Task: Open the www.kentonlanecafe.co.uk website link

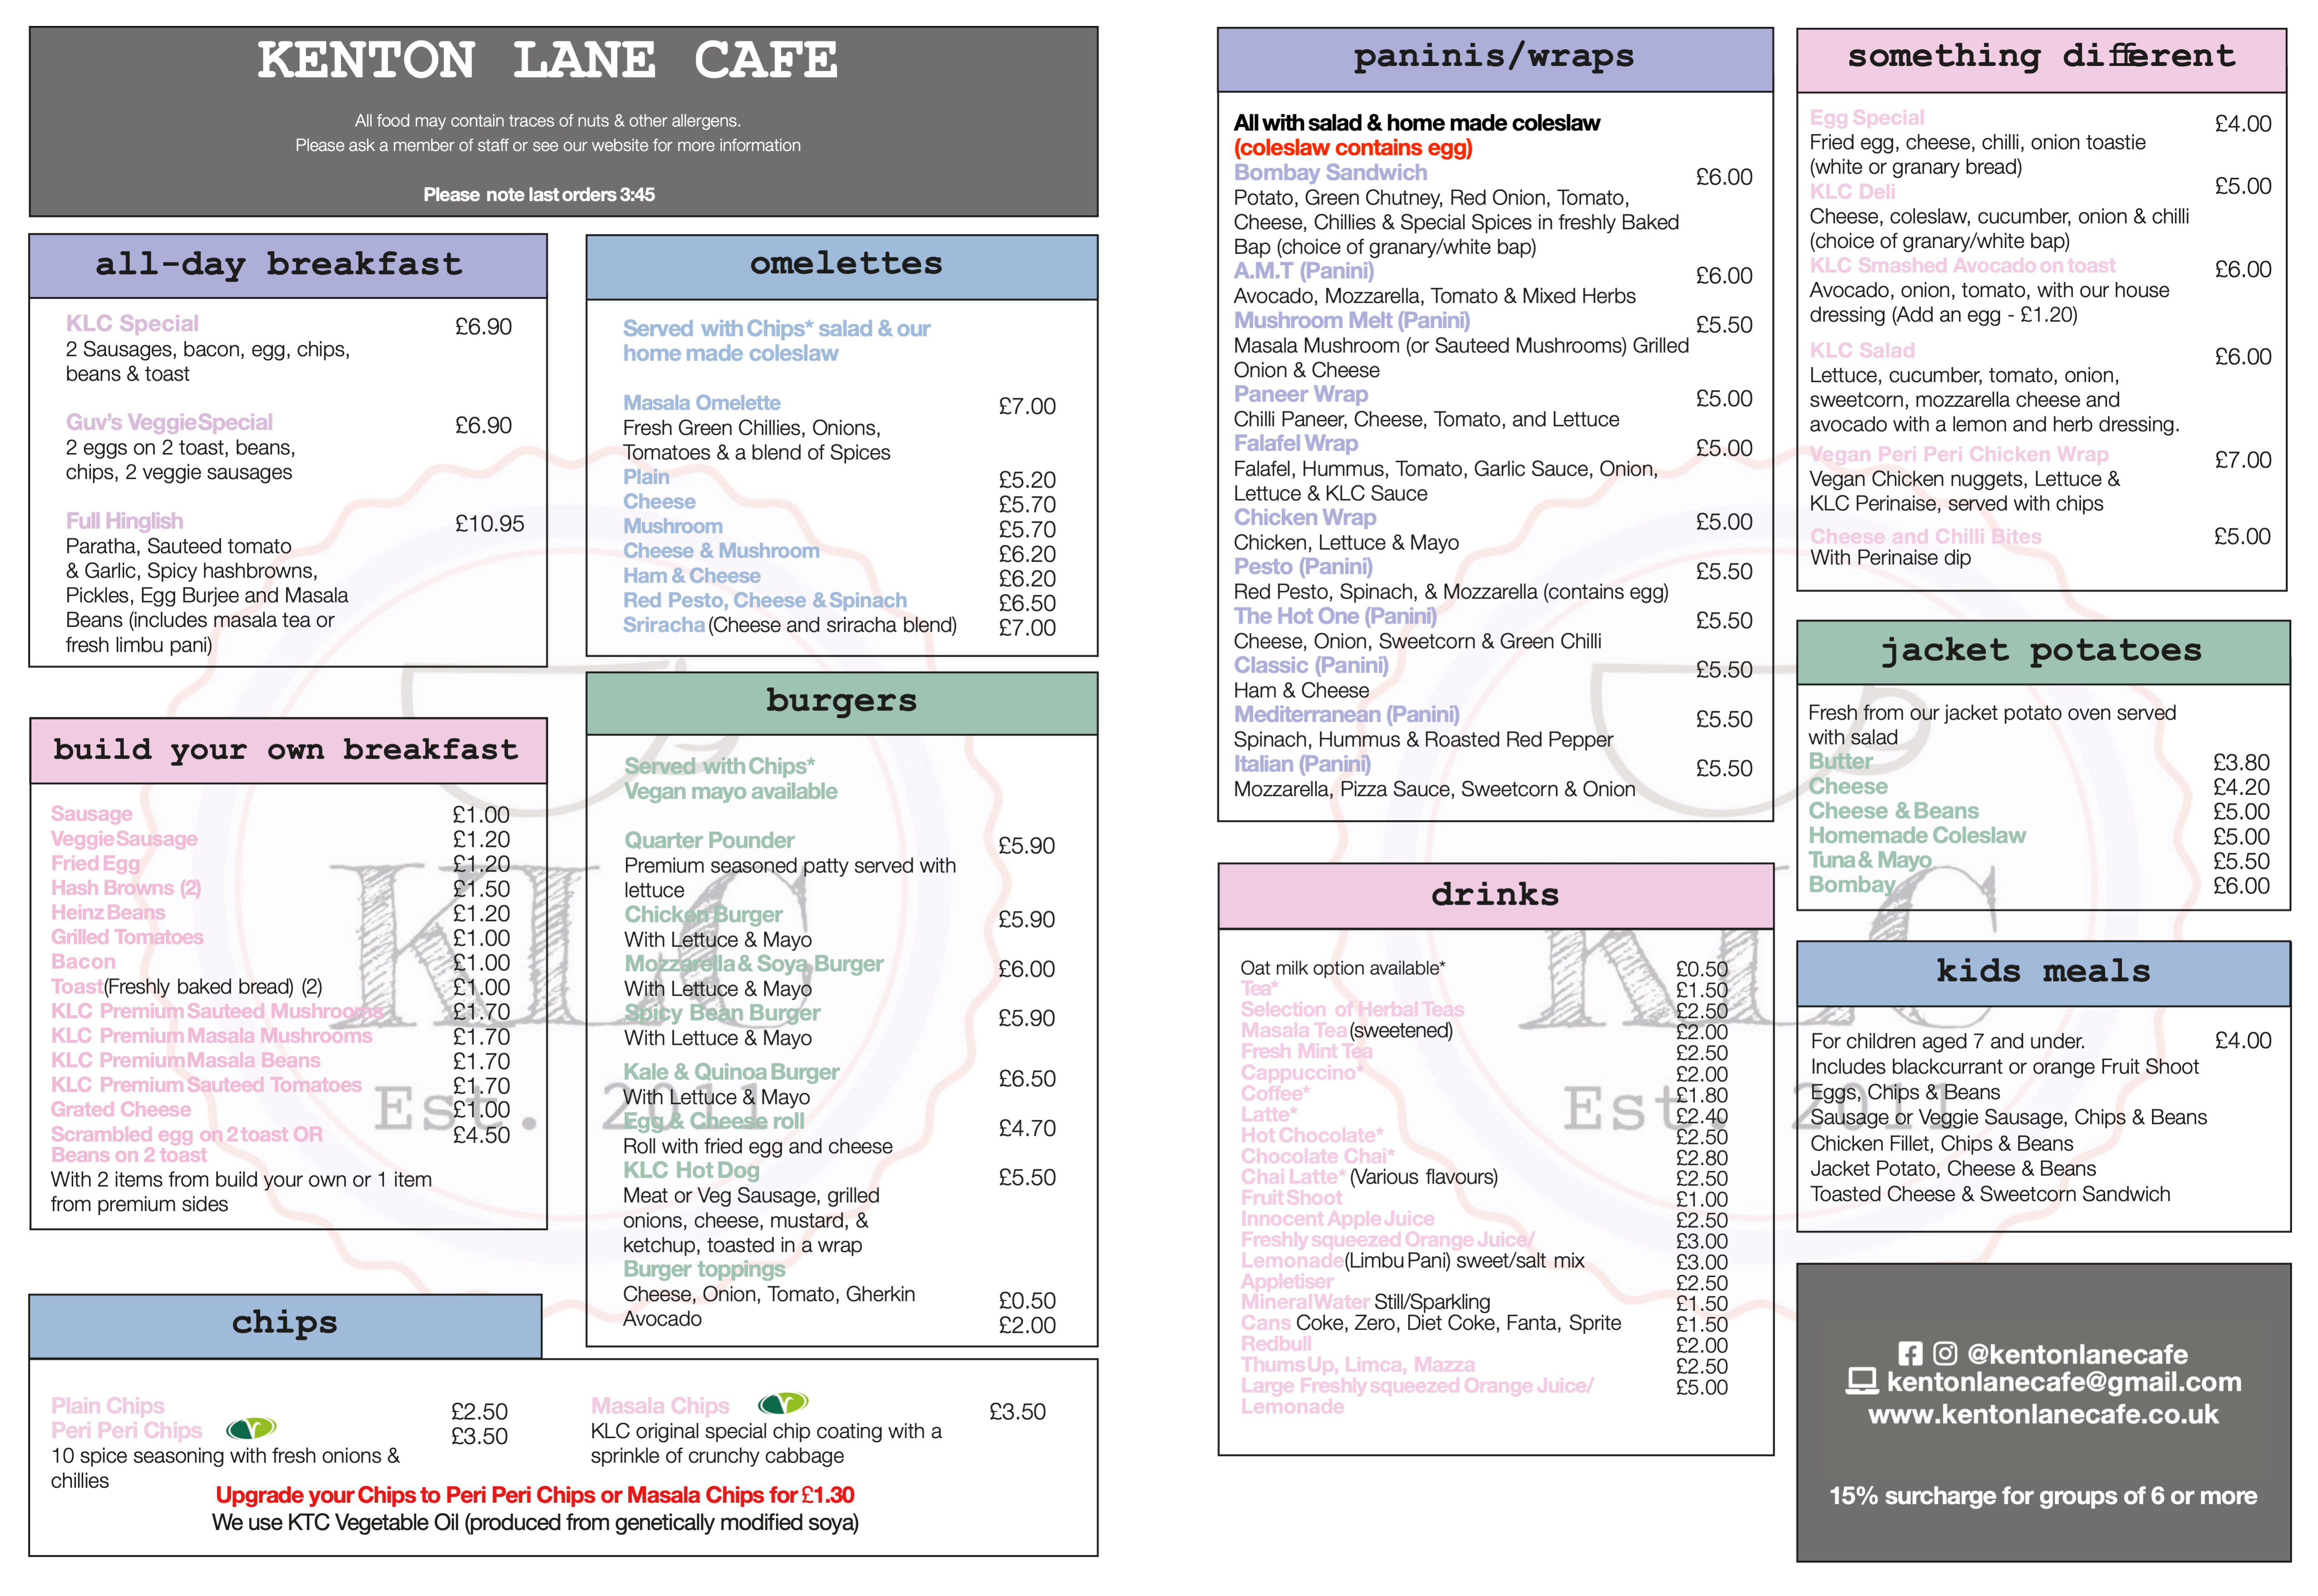Action: click(2043, 1414)
